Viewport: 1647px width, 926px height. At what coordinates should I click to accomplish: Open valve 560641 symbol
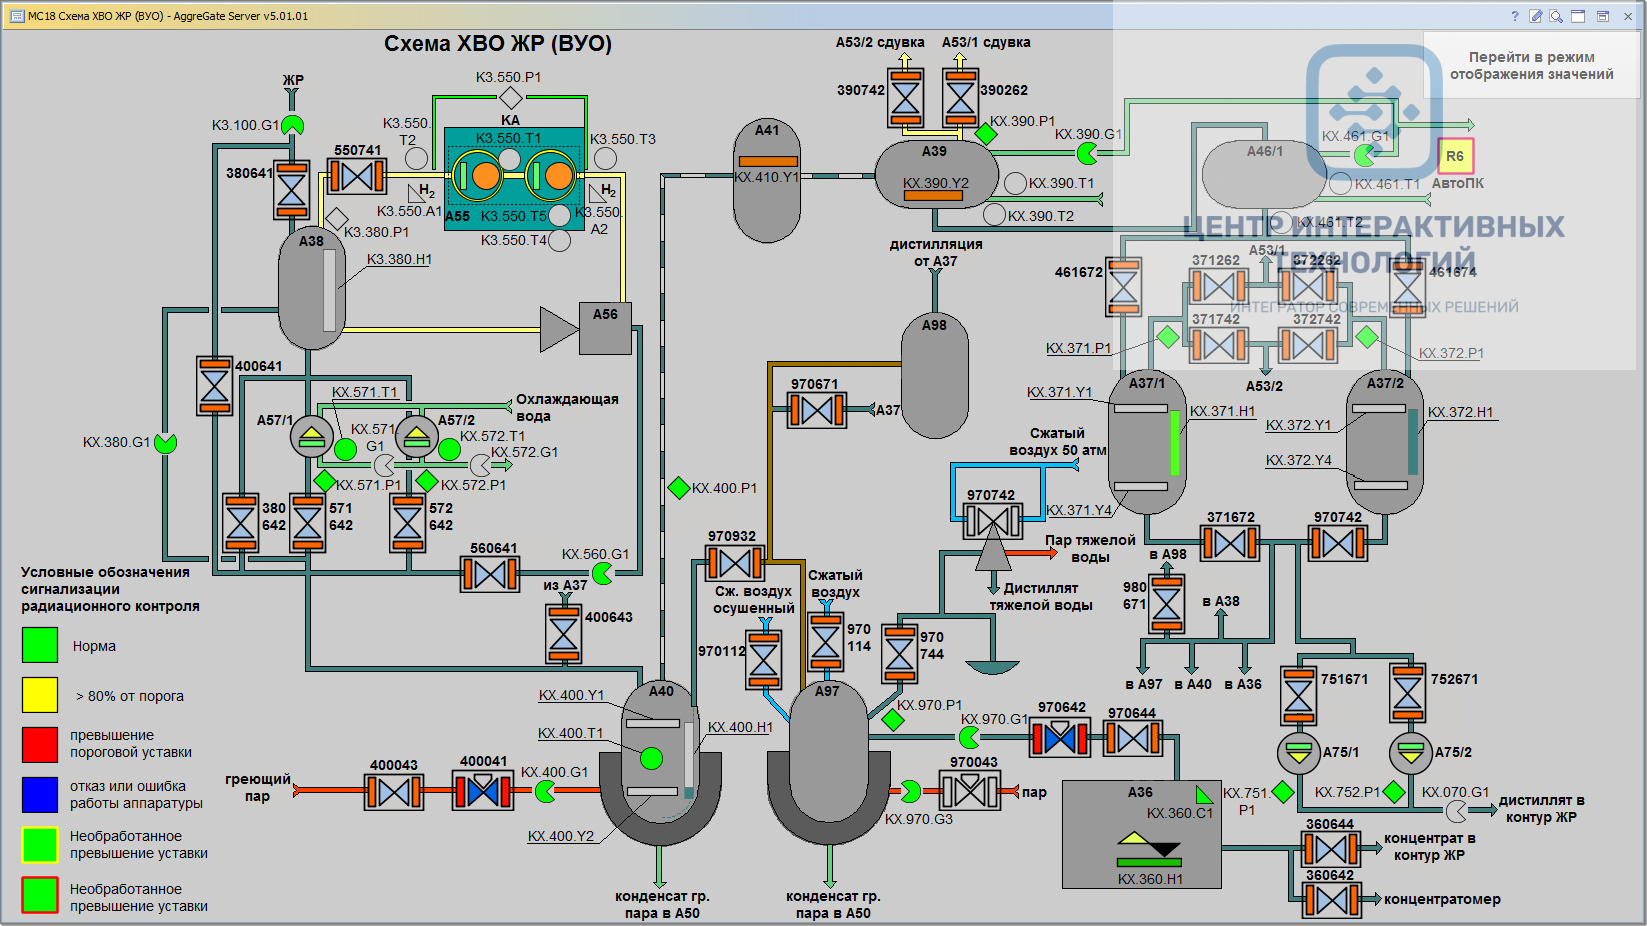[490, 575]
